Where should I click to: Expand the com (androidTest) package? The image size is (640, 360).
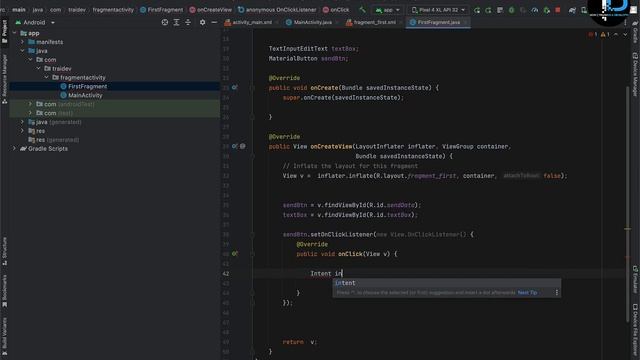point(30,104)
